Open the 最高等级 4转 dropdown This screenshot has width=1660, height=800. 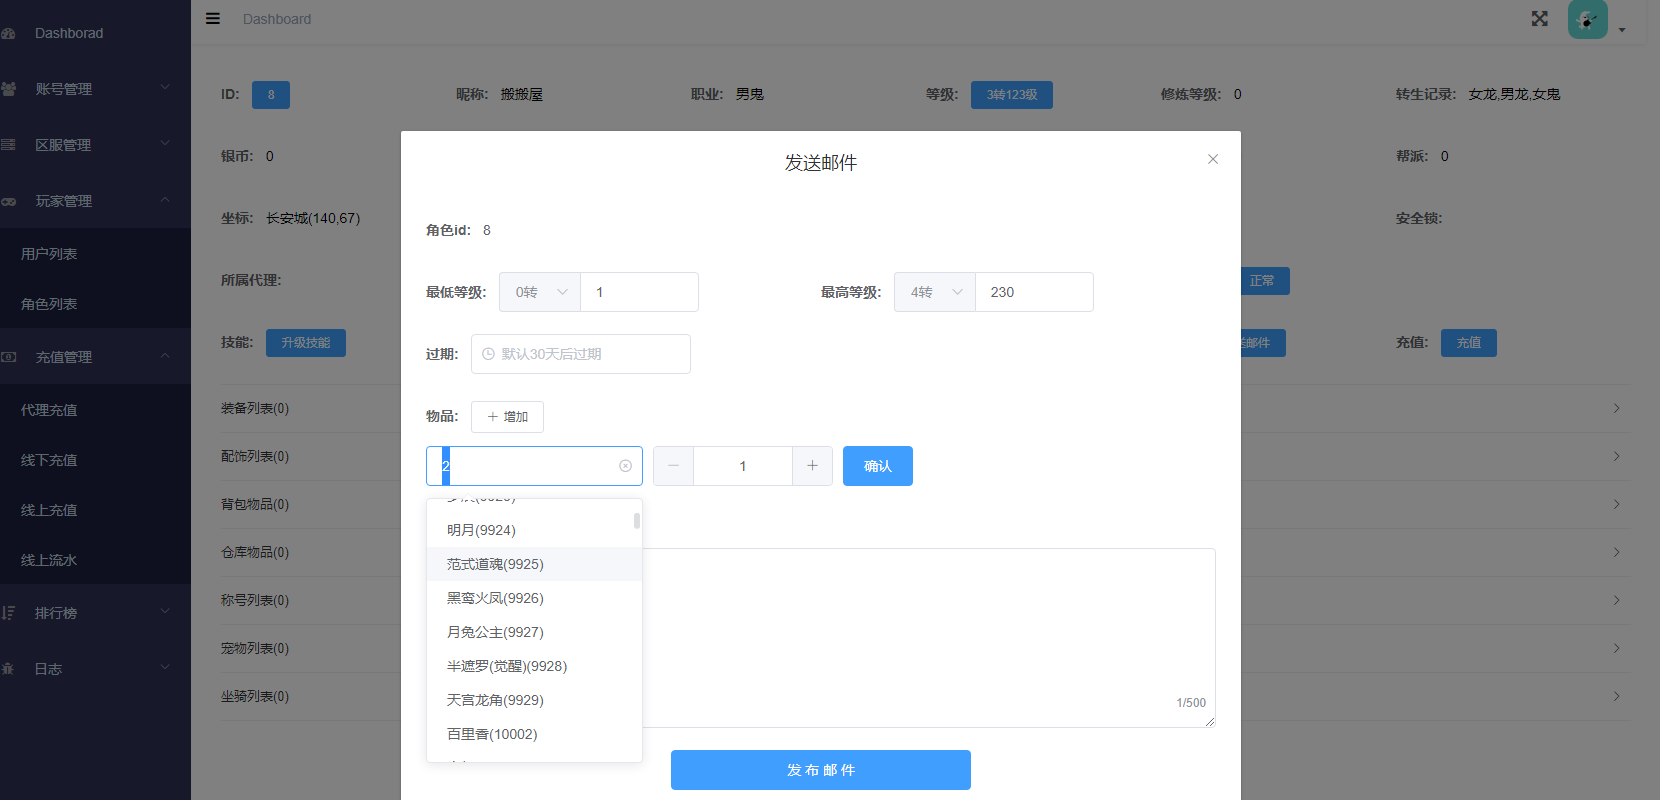coord(935,292)
